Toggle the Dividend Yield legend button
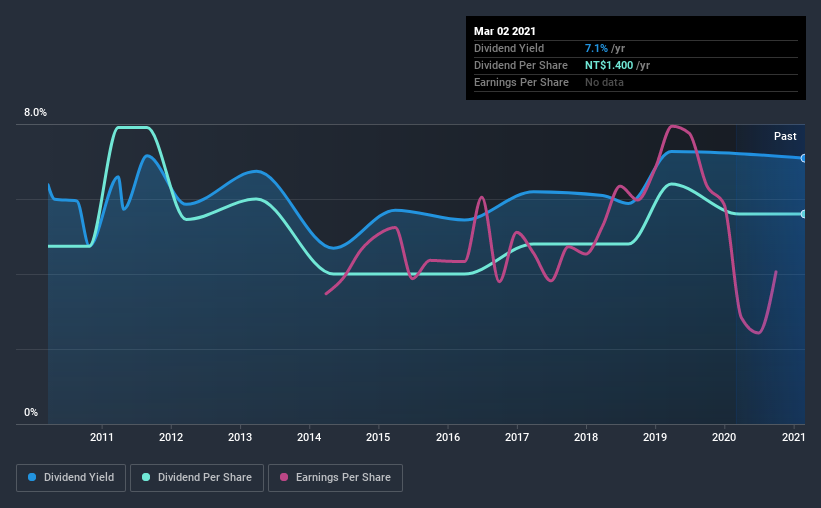 pos(71,478)
